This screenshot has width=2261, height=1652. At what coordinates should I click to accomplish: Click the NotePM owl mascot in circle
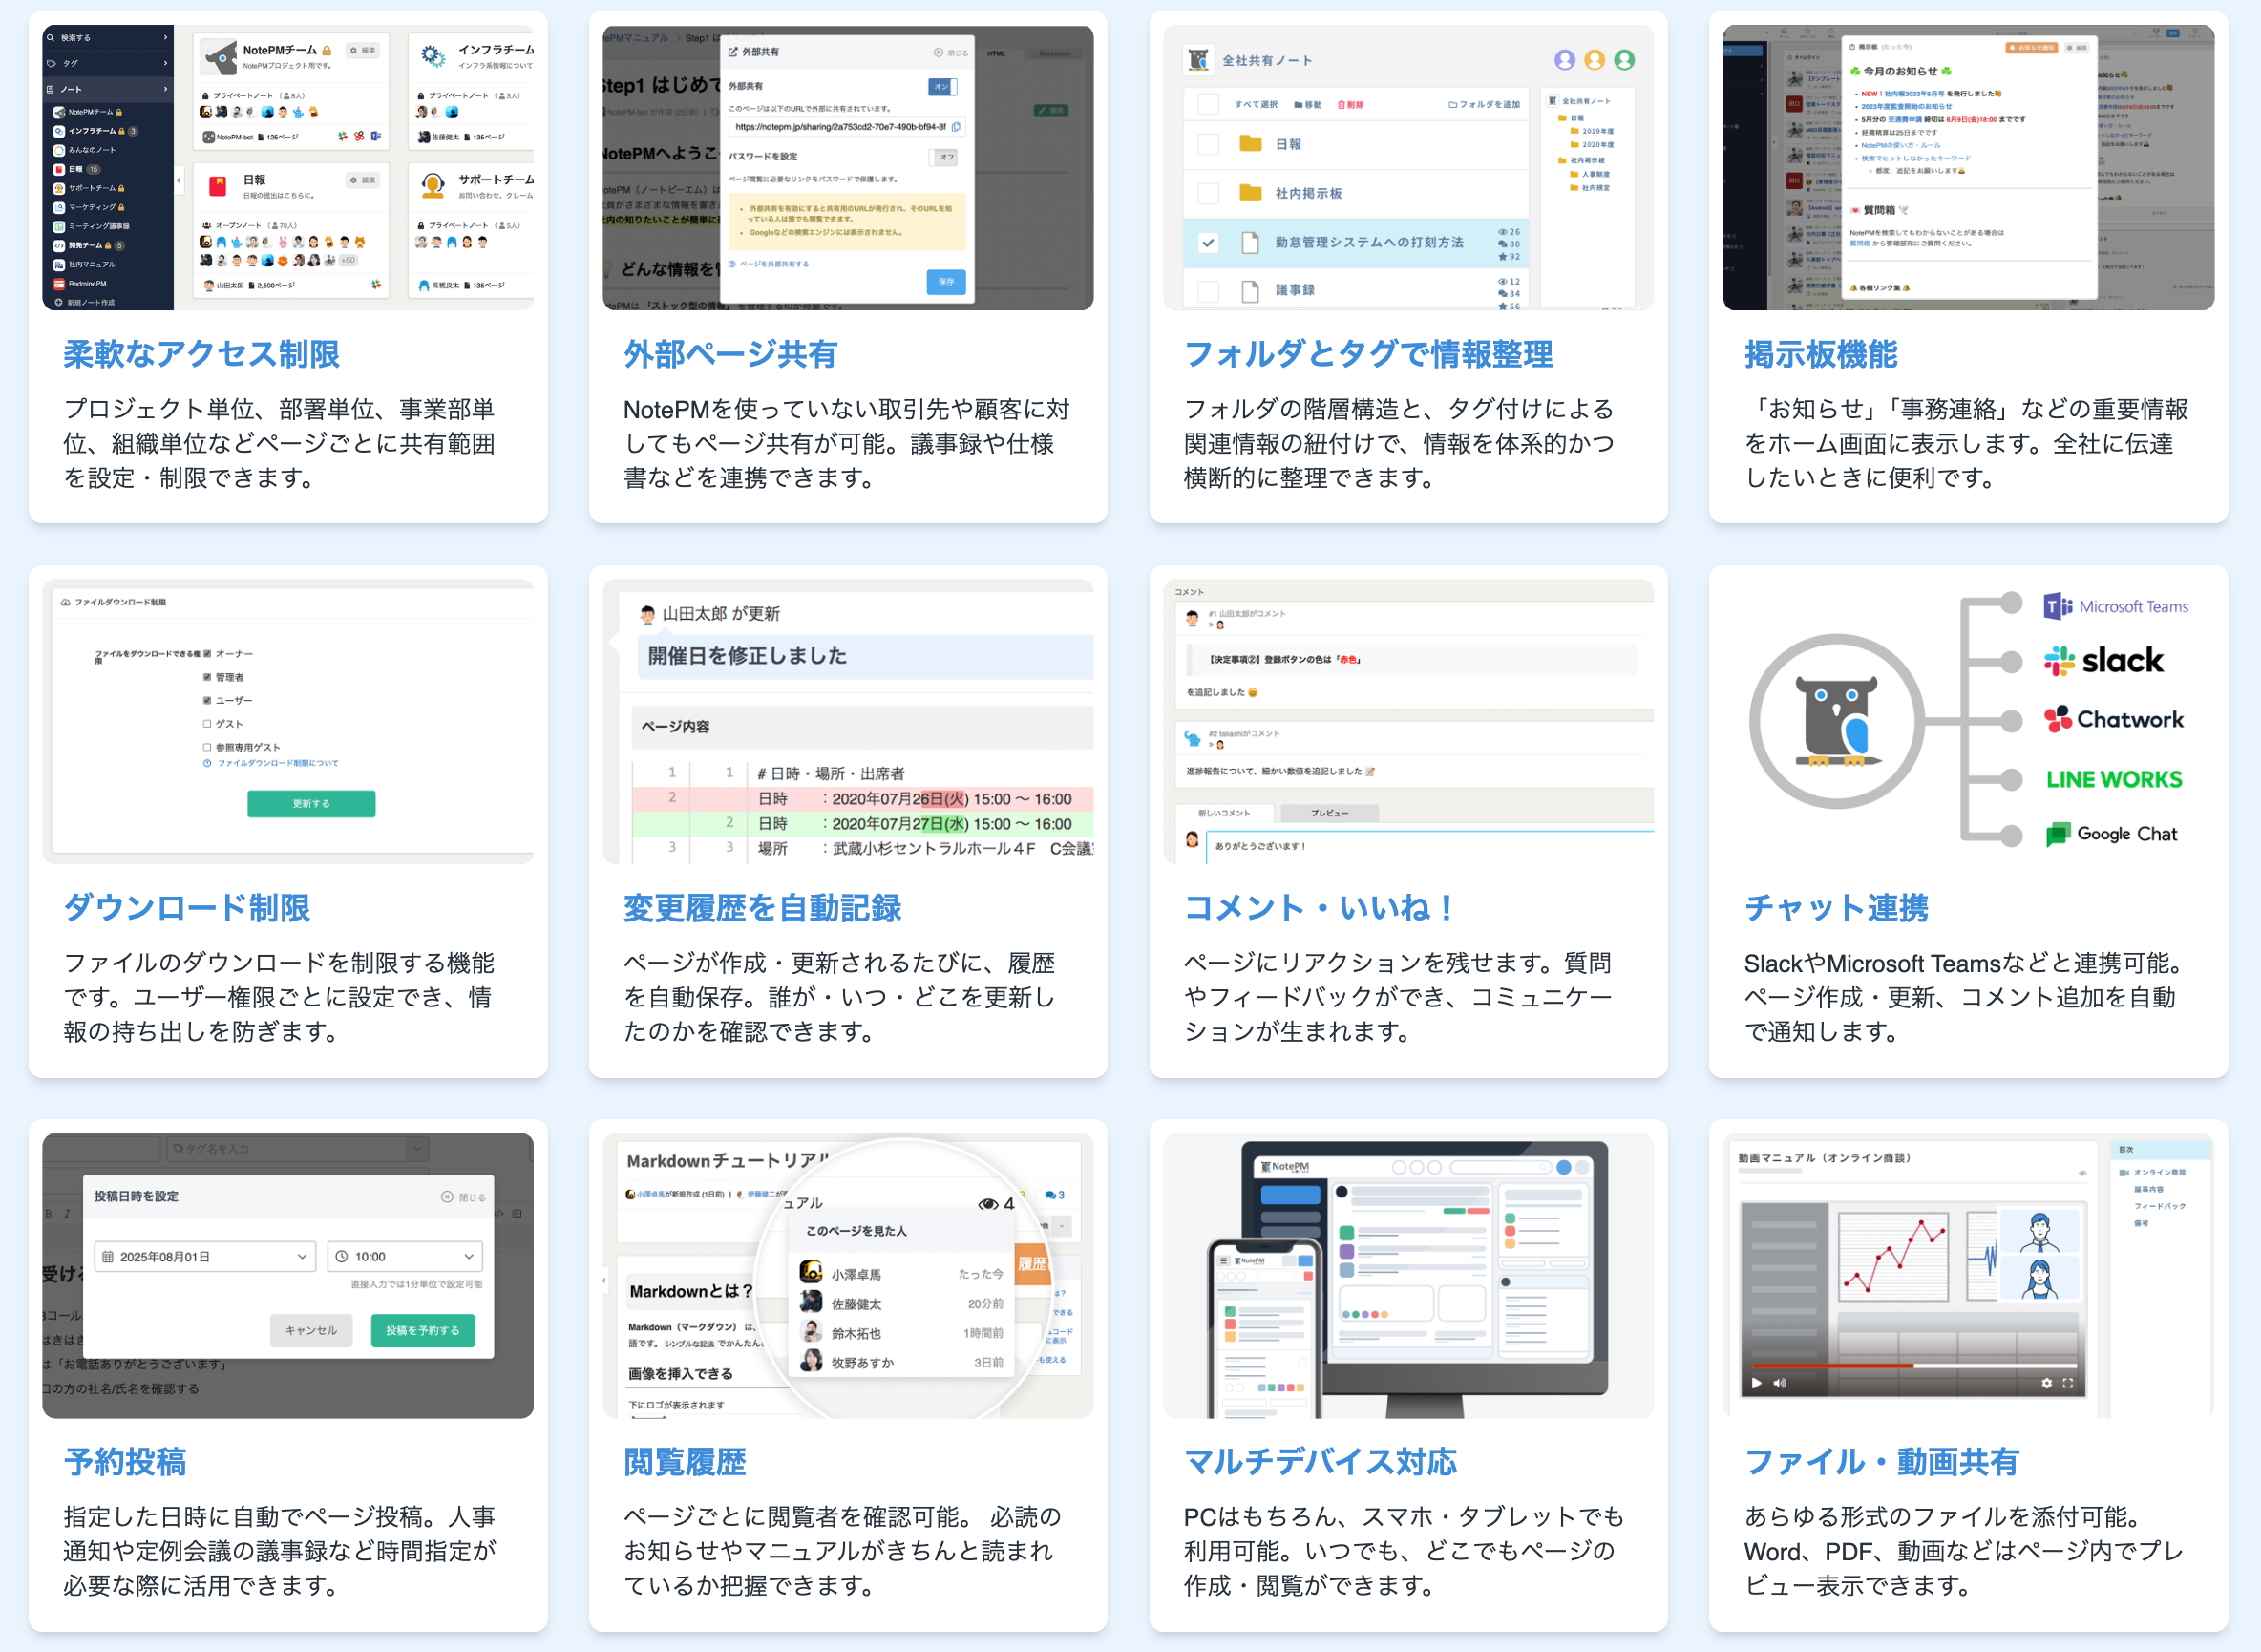click(x=1836, y=720)
